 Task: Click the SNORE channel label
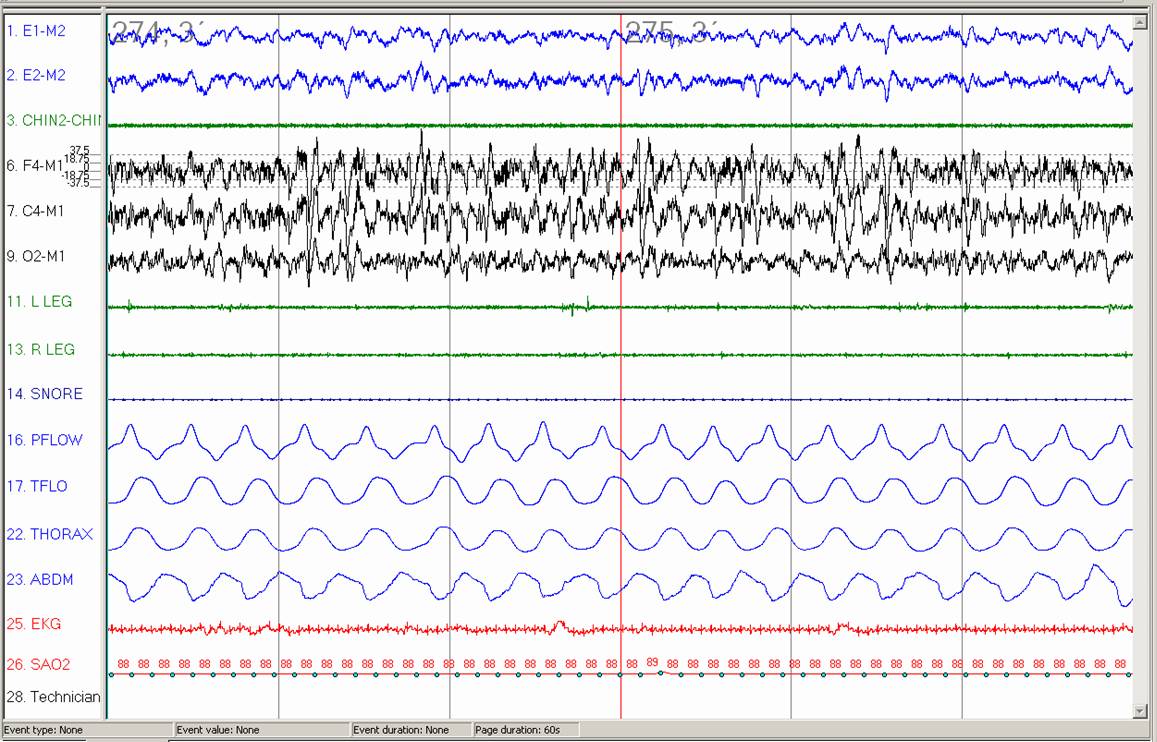[44, 394]
